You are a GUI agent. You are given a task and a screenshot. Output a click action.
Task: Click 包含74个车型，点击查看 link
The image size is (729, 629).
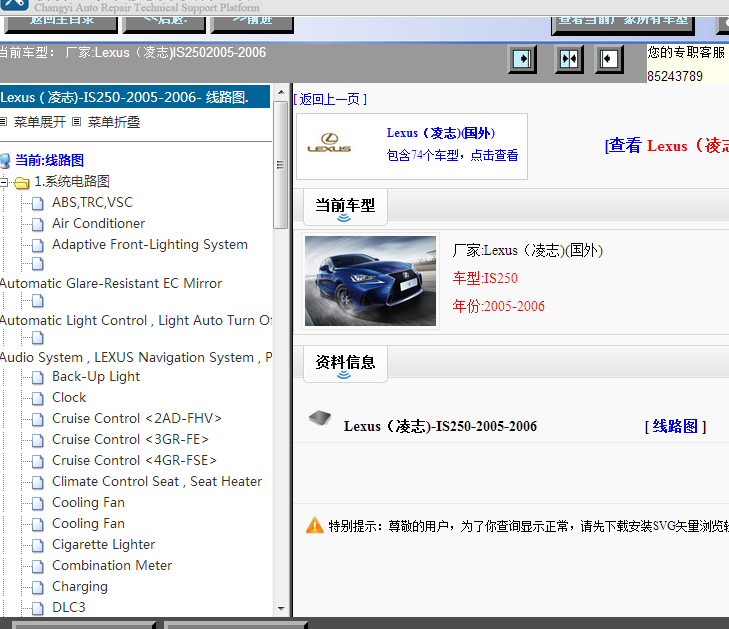click(452, 155)
